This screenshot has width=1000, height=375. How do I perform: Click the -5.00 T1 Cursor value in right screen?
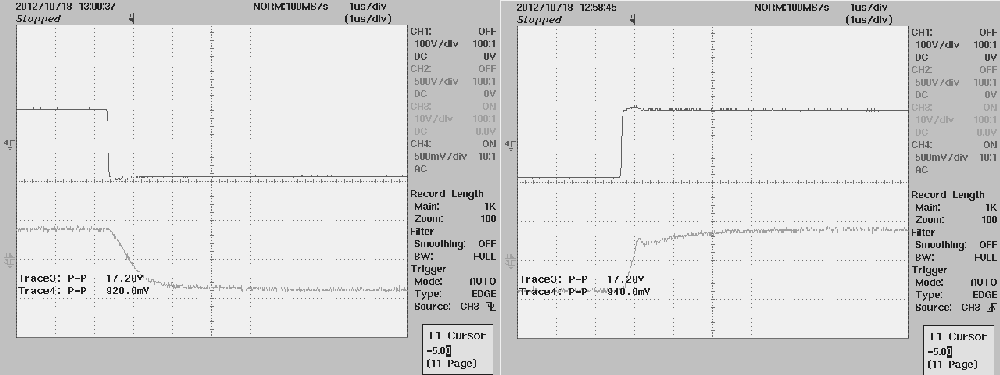point(941,351)
